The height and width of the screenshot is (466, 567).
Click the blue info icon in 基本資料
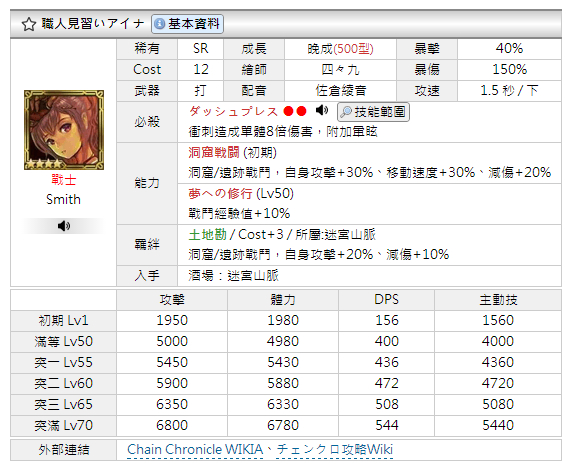[x=159, y=24]
